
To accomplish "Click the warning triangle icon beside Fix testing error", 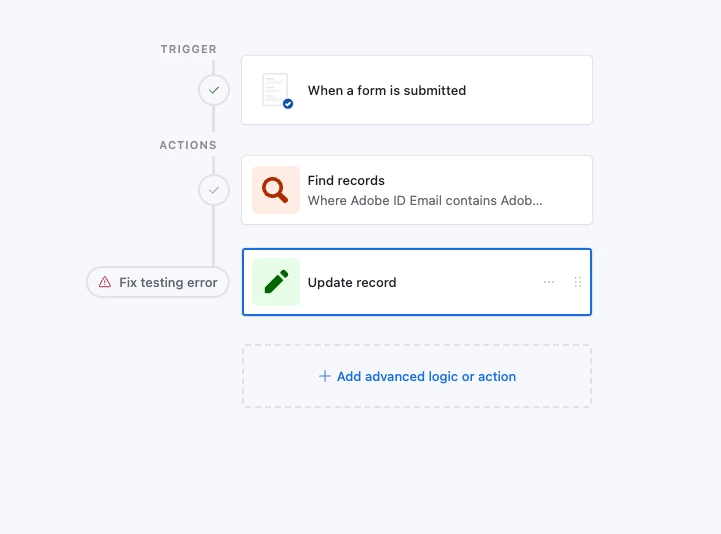I will (105, 282).
